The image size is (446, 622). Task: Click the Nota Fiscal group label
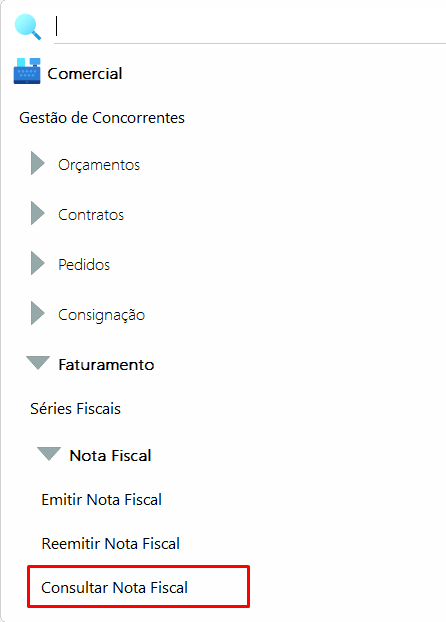110,455
